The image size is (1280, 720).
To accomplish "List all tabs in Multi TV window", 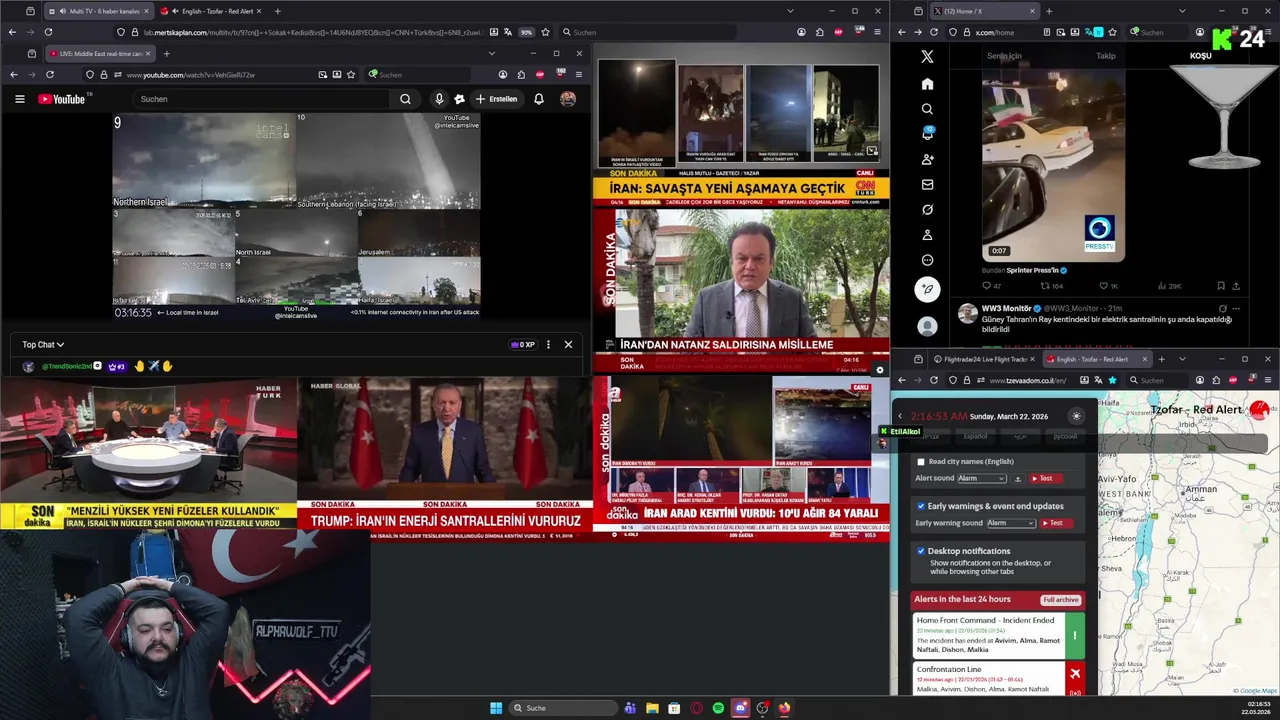I will click(790, 11).
